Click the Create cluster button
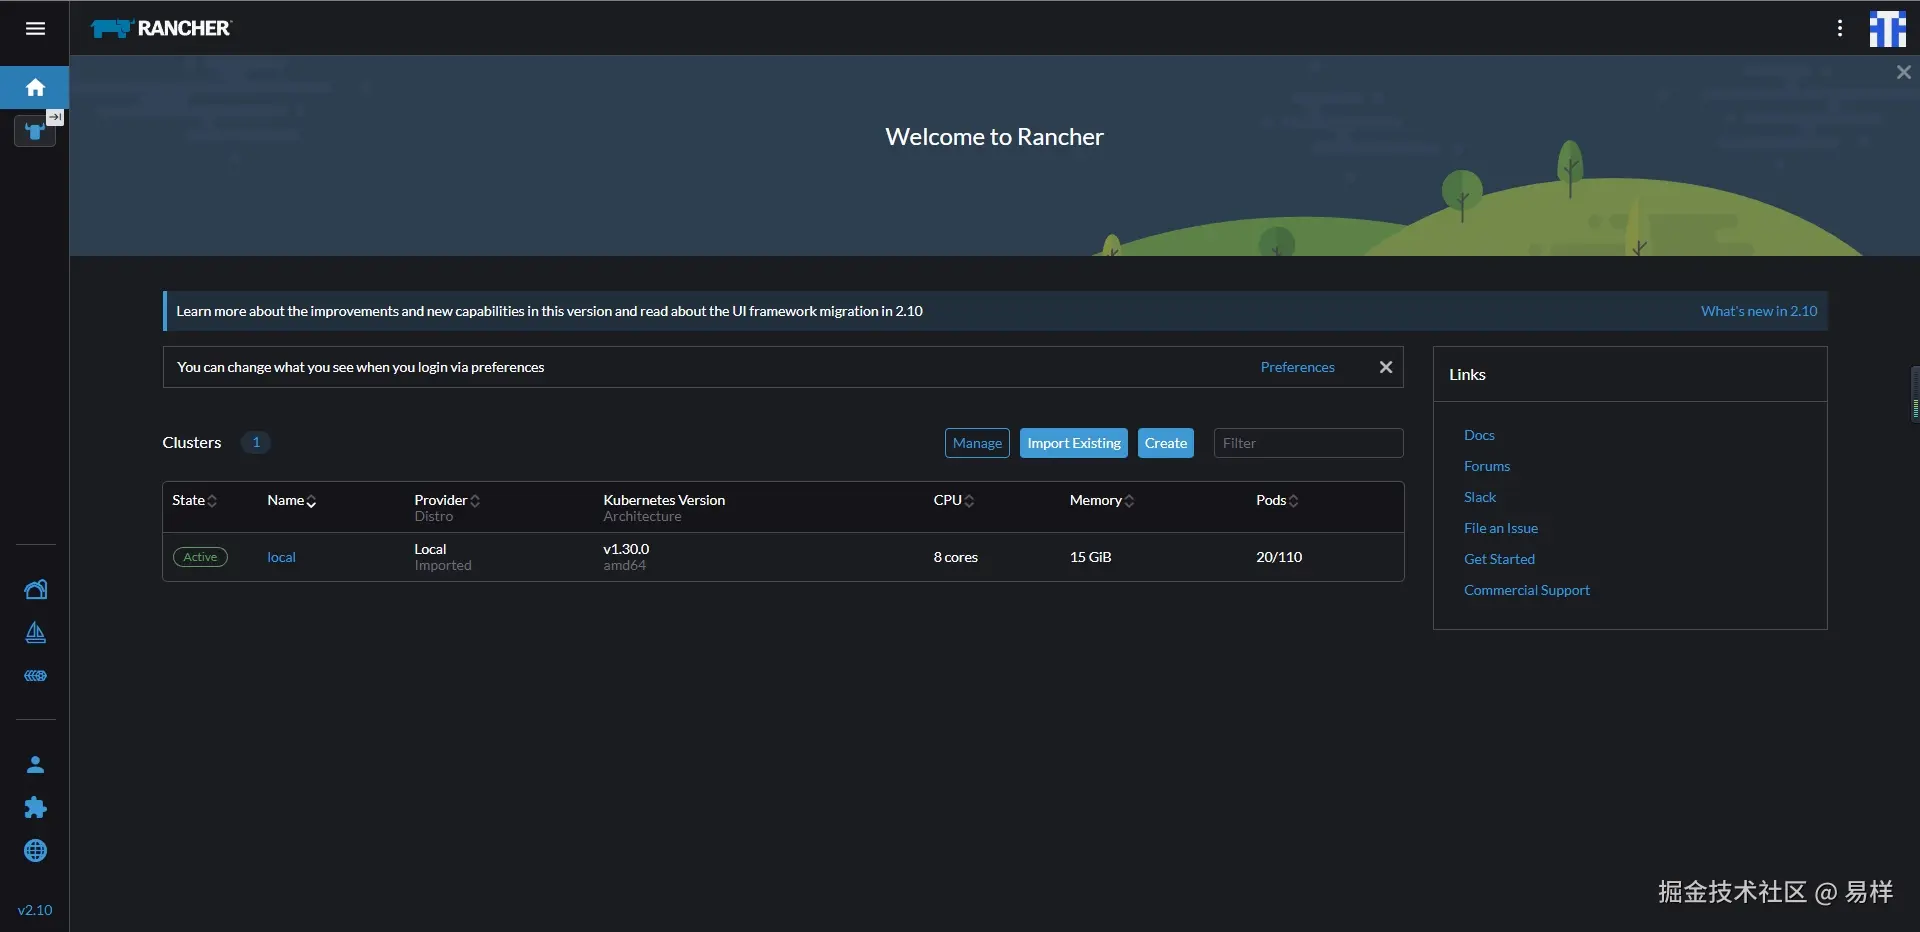 1166,443
